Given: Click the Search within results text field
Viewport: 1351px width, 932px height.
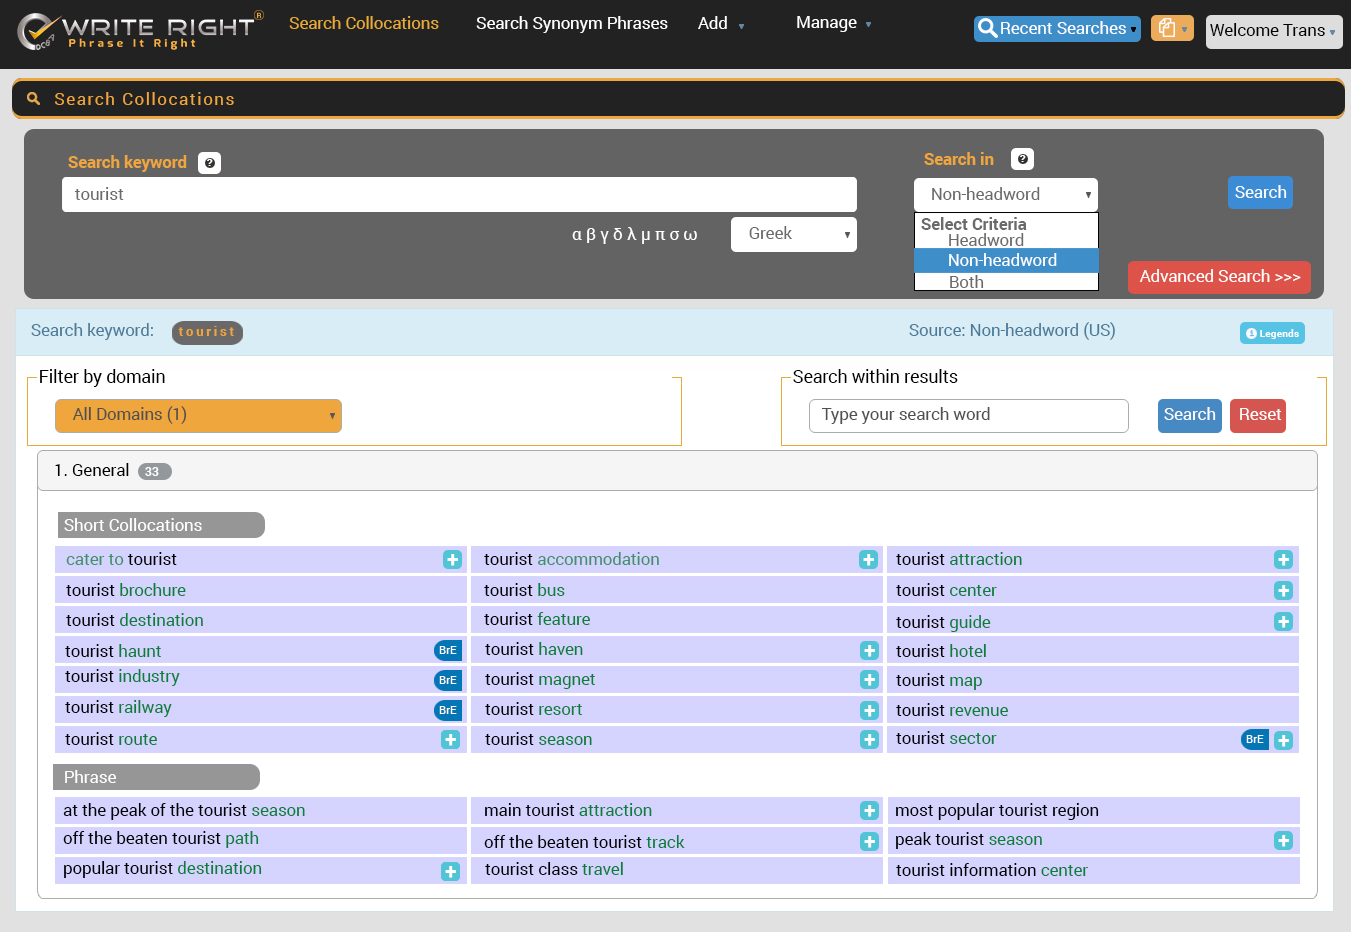Looking at the screenshot, I should coord(968,415).
